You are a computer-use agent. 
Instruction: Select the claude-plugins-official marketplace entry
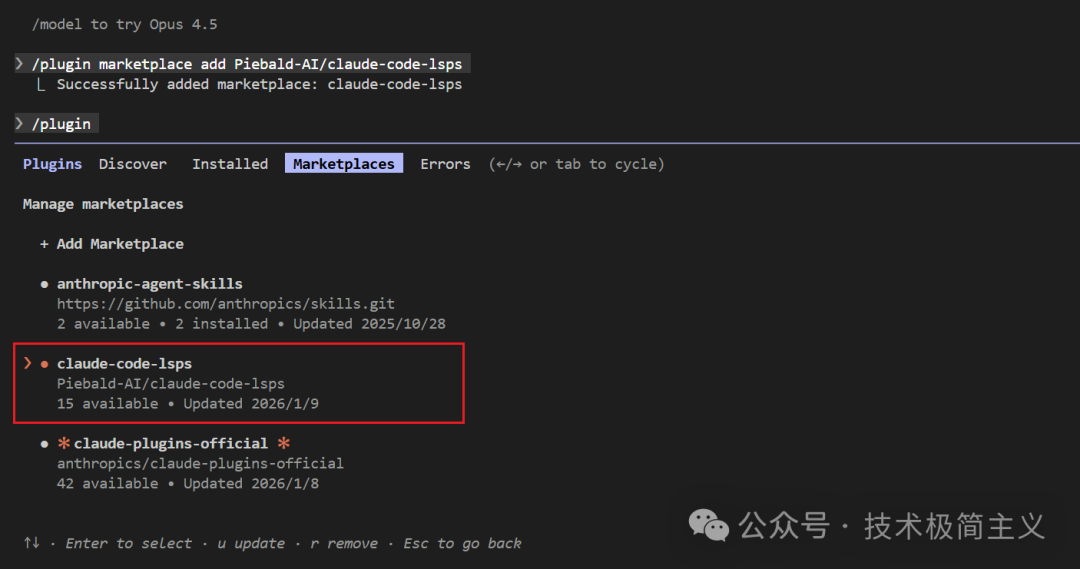(171, 444)
